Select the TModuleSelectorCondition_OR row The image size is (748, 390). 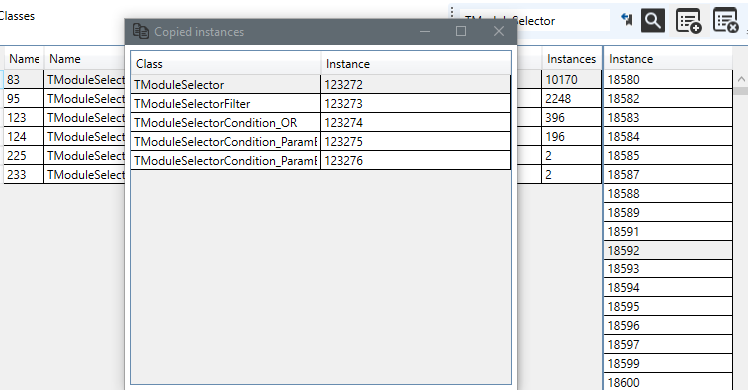pyautogui.click(x=321, y=123)
